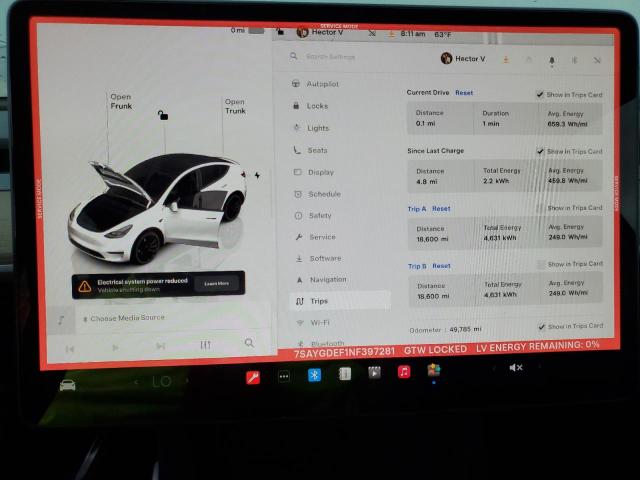Viewport: 640px width, 480px height.
Task: Open the Bluetooth app in the dock
Action: (314, 375)
